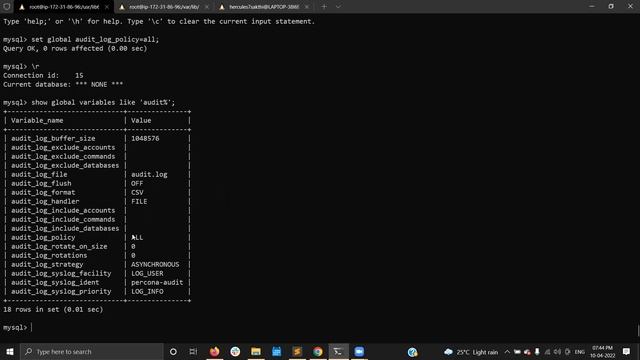Open Sublime Text from the taskbar
This screenshot has width=640, height=360.
297,351
